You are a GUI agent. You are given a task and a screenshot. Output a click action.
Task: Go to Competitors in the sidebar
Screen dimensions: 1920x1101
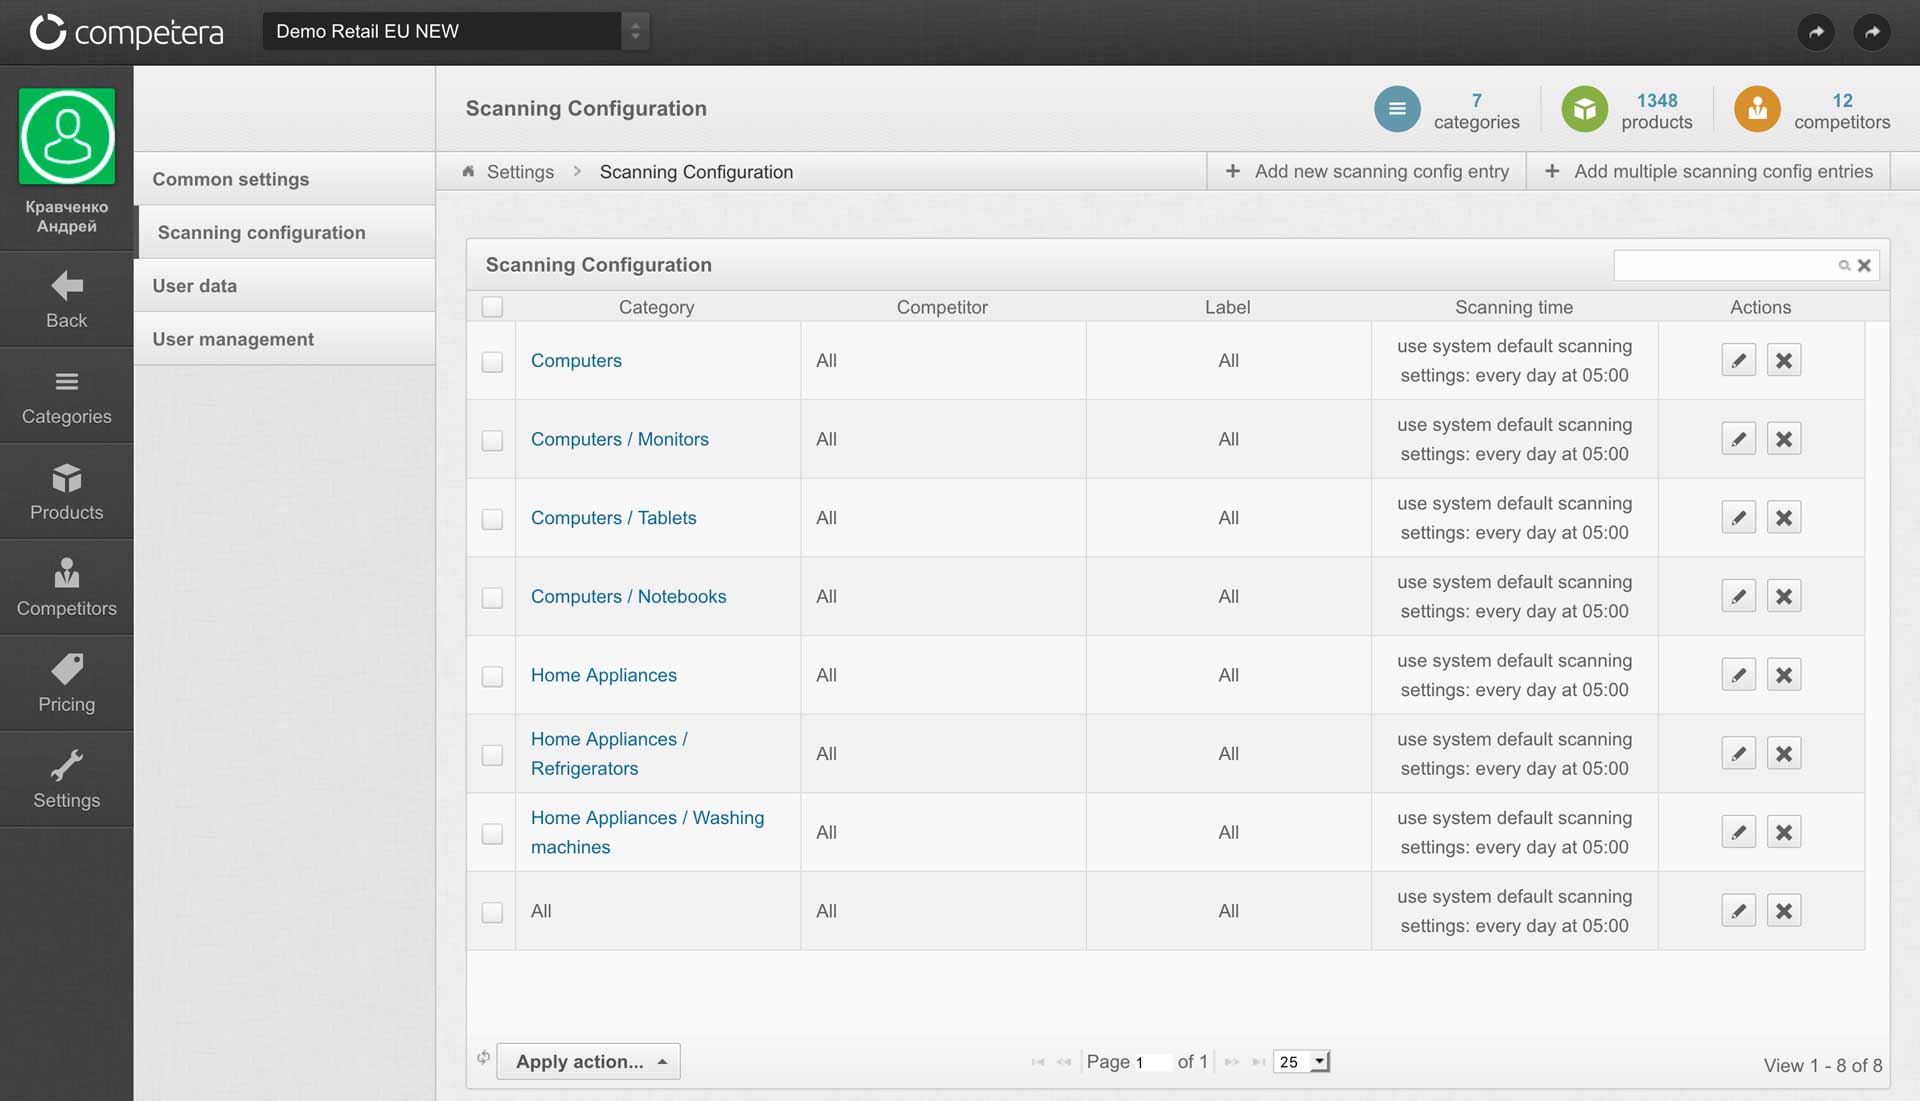click(66, 588)
